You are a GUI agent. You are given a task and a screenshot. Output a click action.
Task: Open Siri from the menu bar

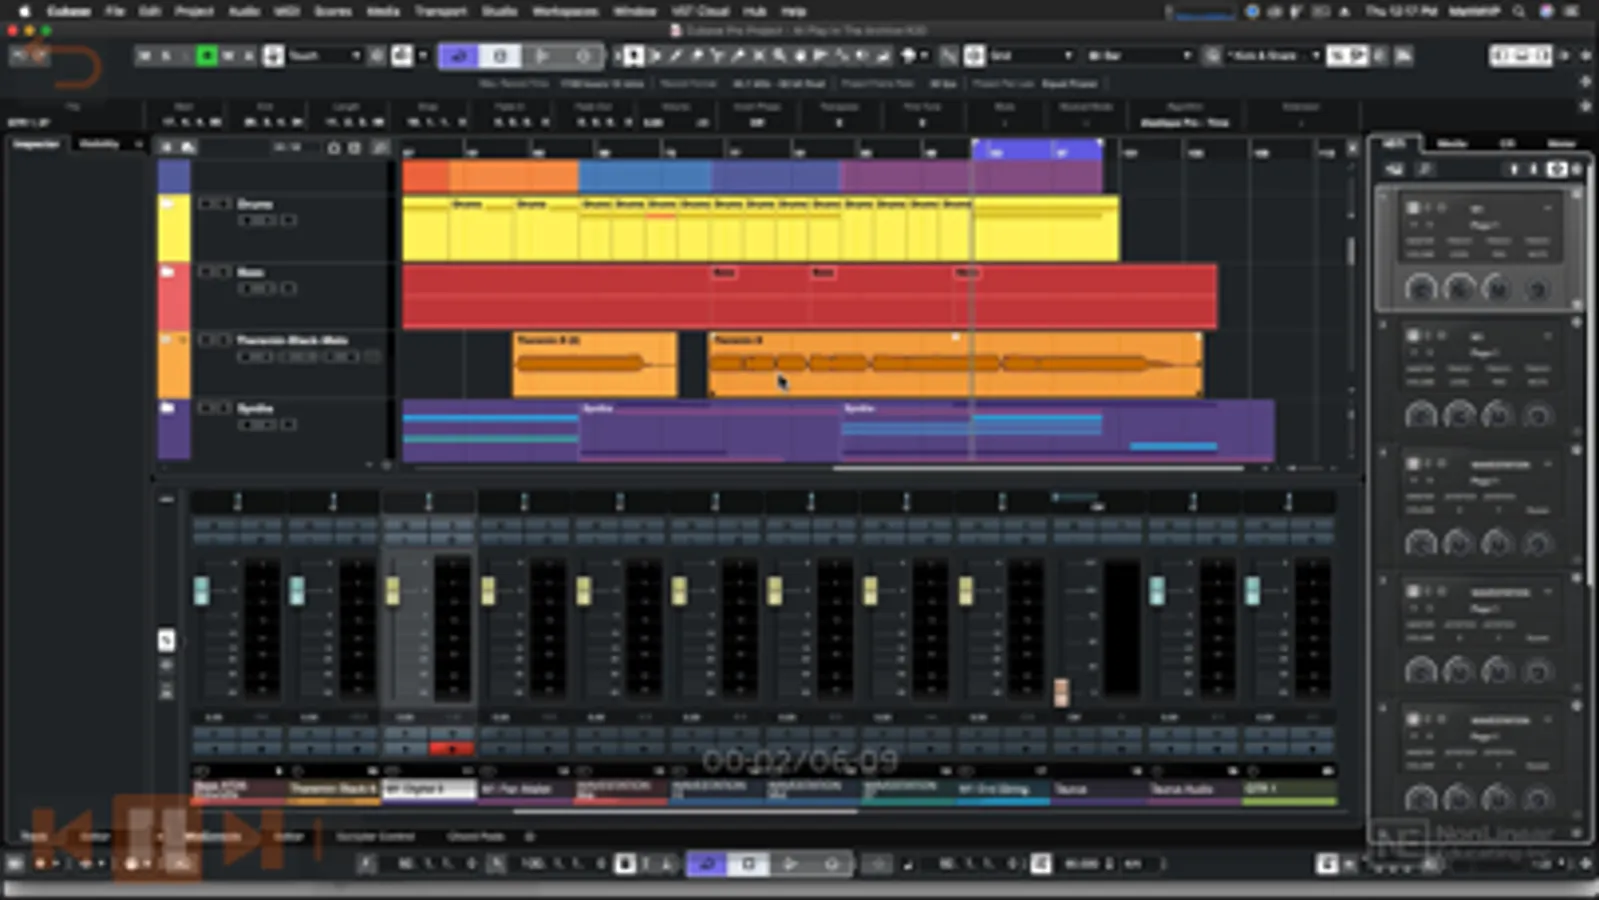(1546, 11)
